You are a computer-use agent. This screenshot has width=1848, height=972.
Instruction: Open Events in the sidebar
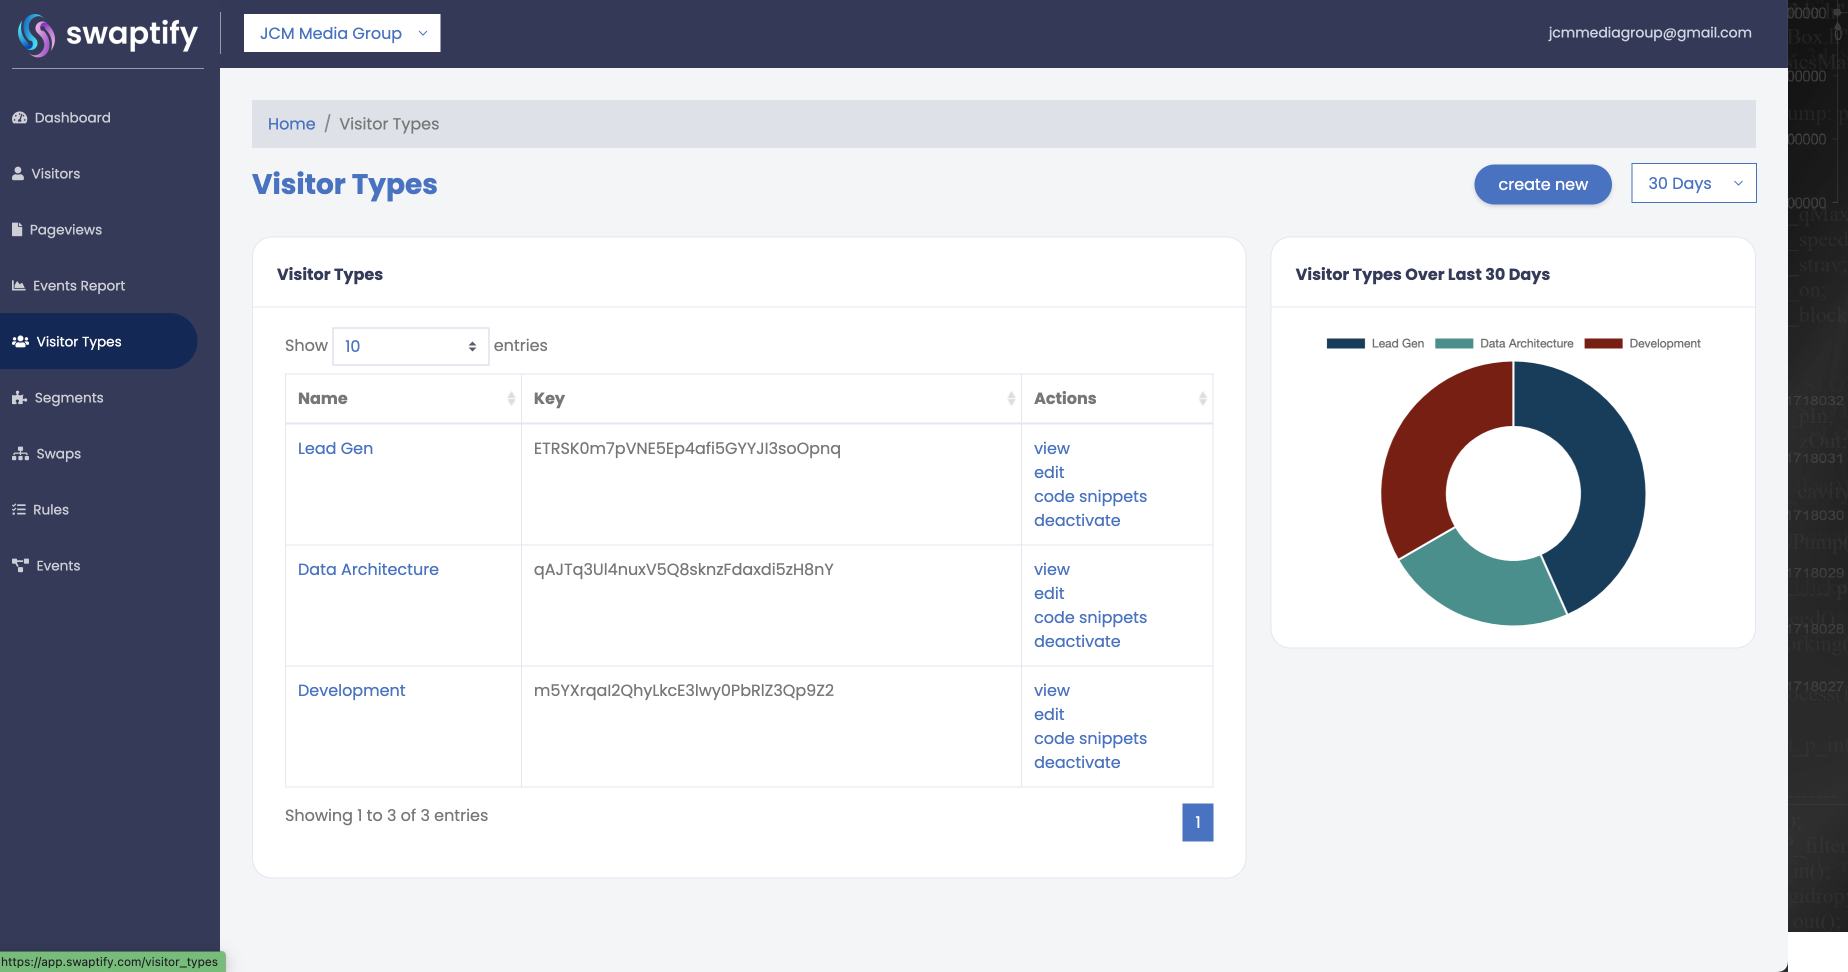58,566
